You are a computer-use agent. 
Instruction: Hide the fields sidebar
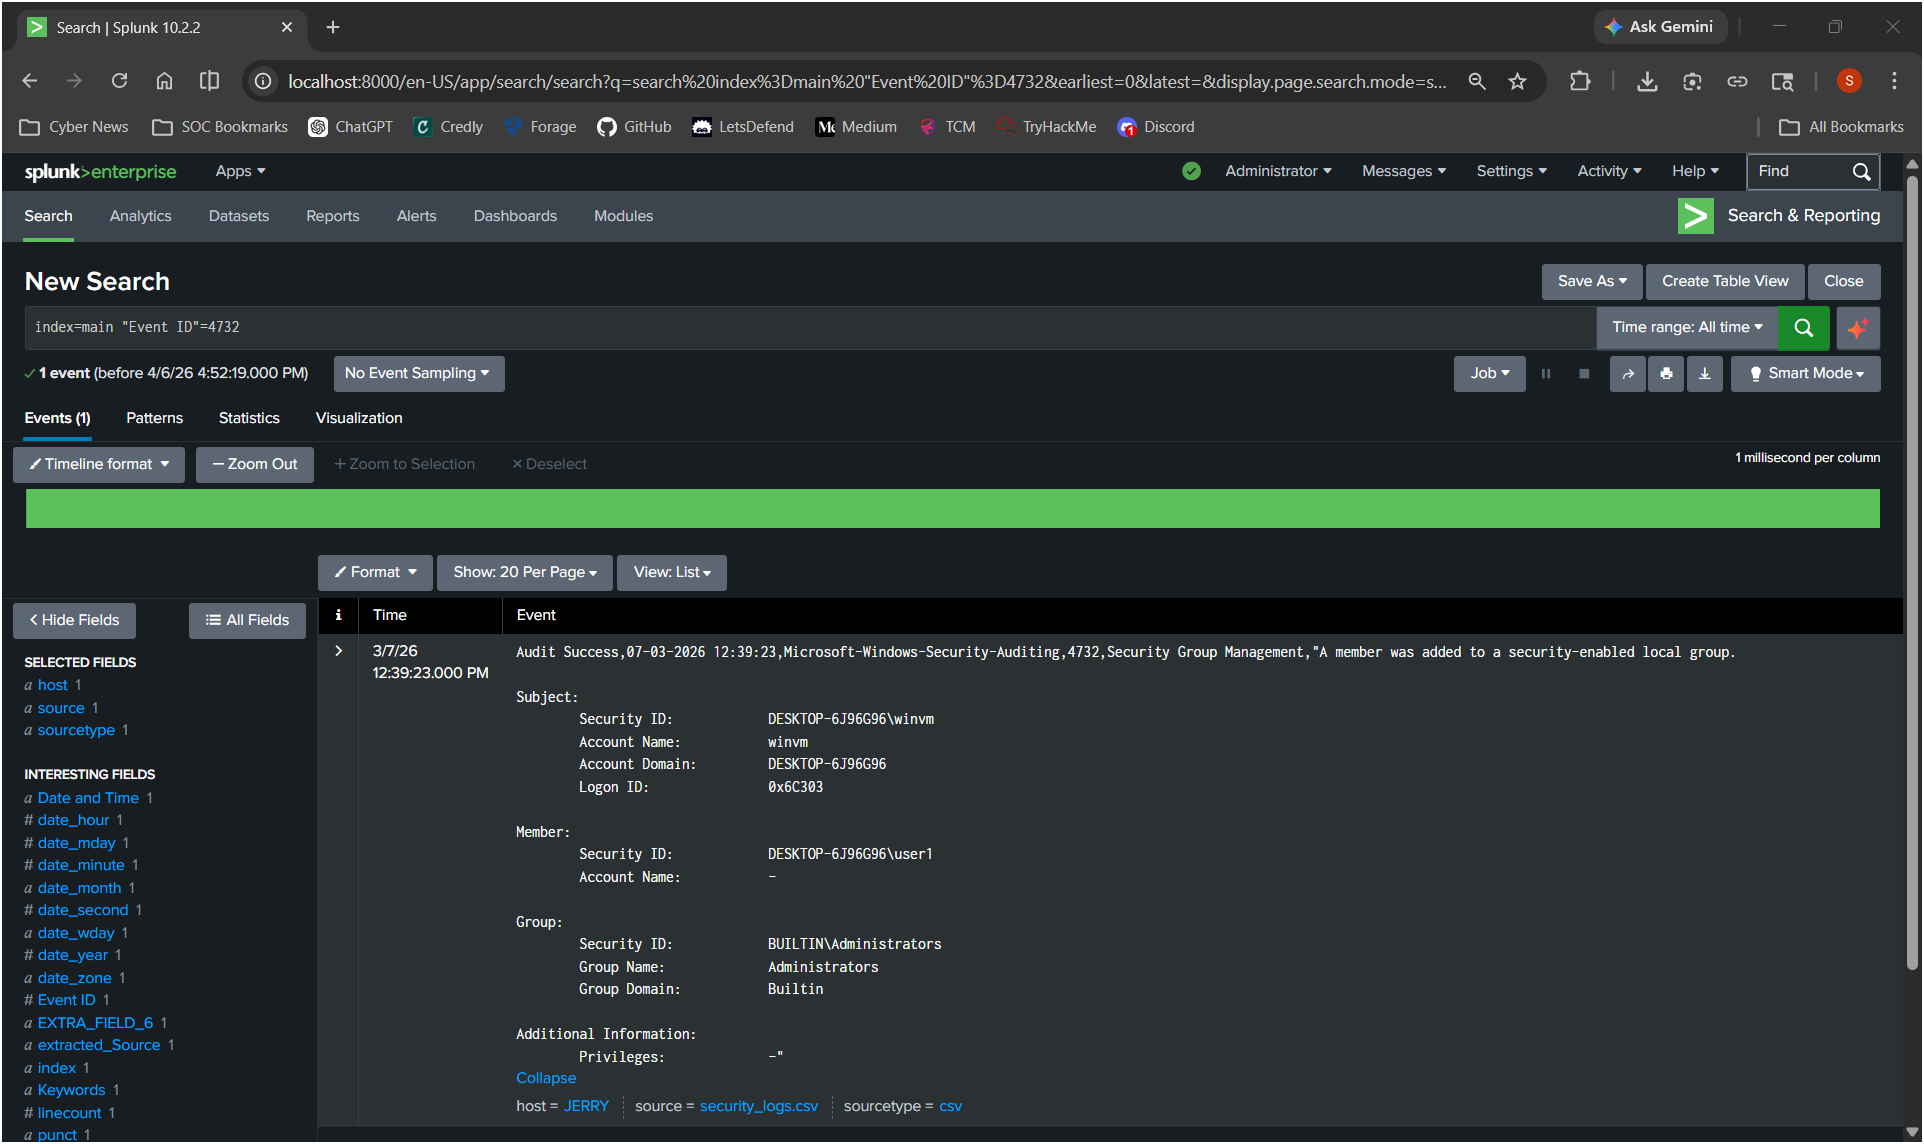click(74, 620)
